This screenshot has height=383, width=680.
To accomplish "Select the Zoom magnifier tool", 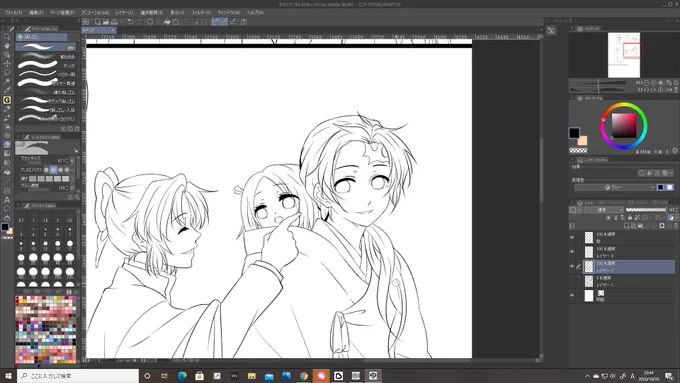I will point(7,37).
